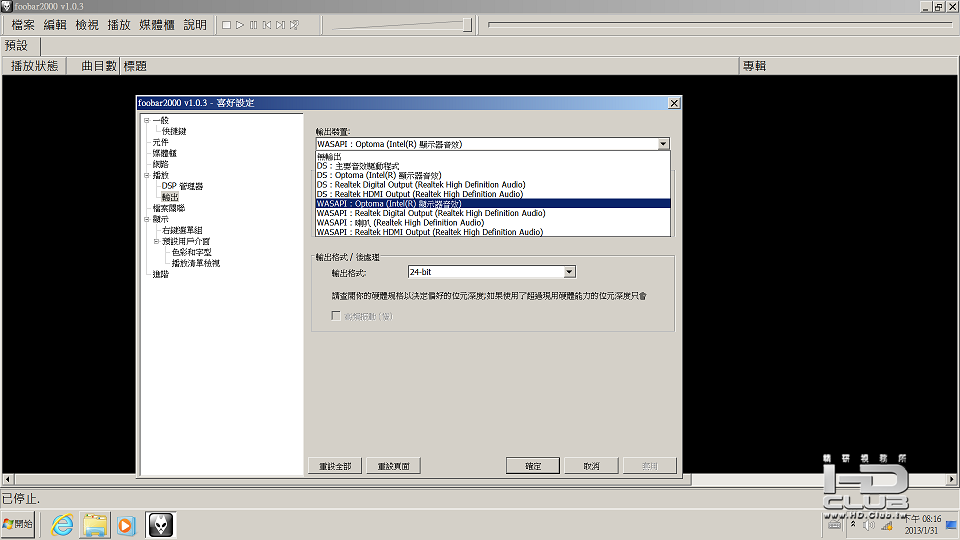Select 無輸出 in device list
Image resolution: width=960 pixels, height=540 pixels.
tap(493, 157)
